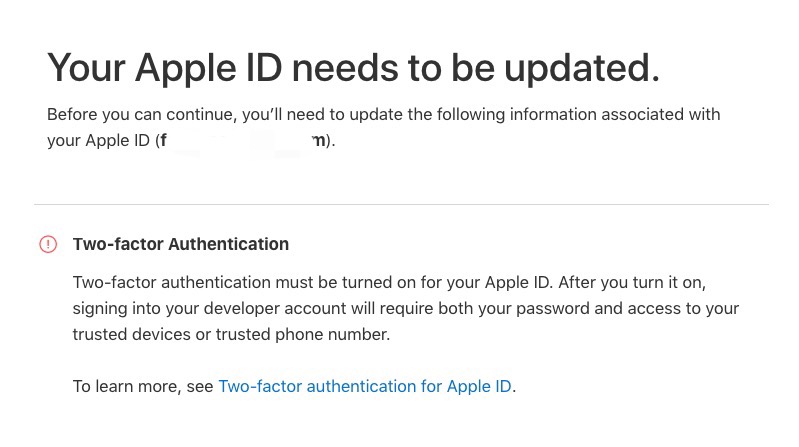Open Two-factor authentication for Apple ID link
The image size is (799, 447).
[365, 386]
